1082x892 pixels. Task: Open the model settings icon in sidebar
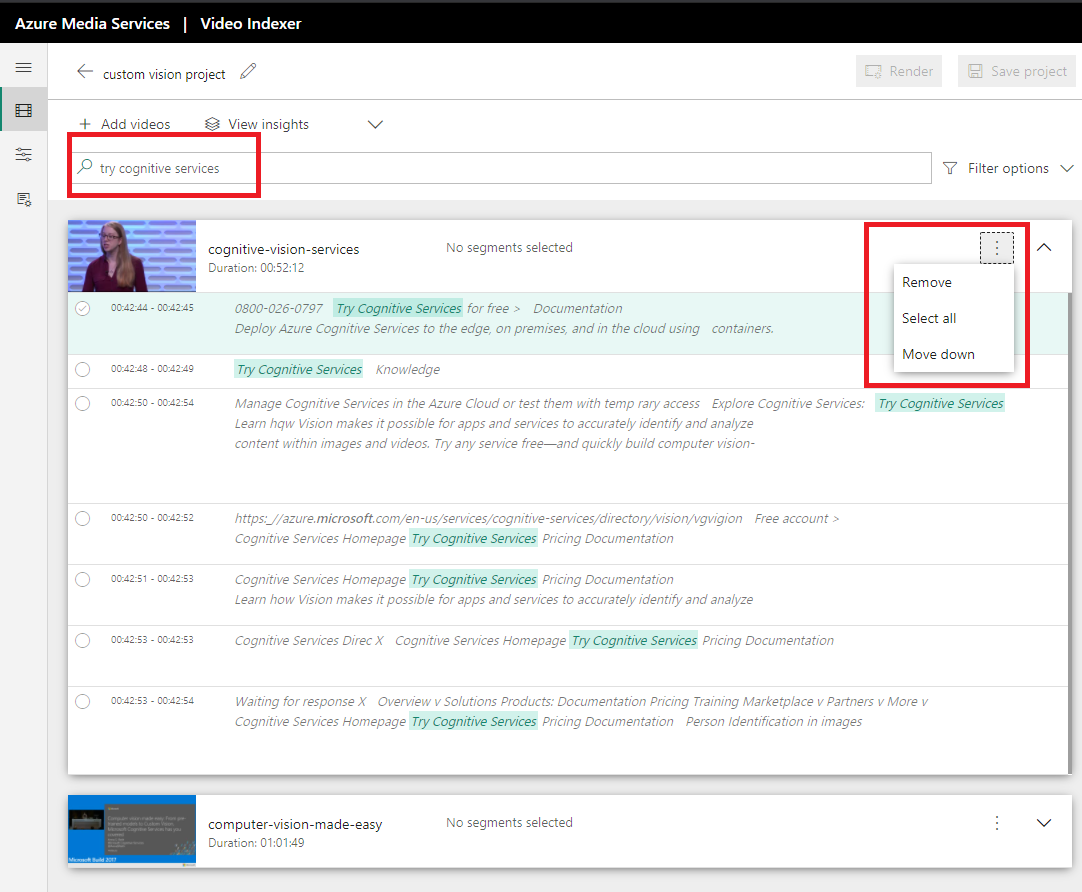[23, 199]
